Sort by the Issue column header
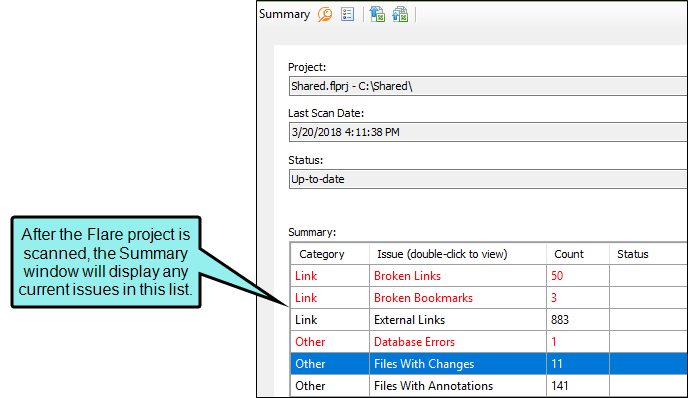688x398 pixels. pos(458,254)
